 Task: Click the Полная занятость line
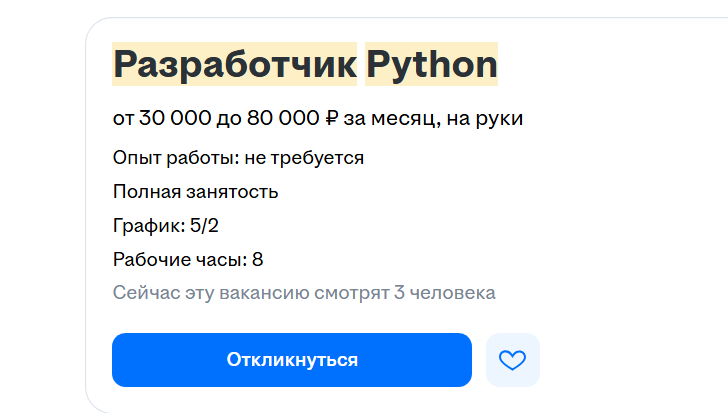(x=195, y=192)
